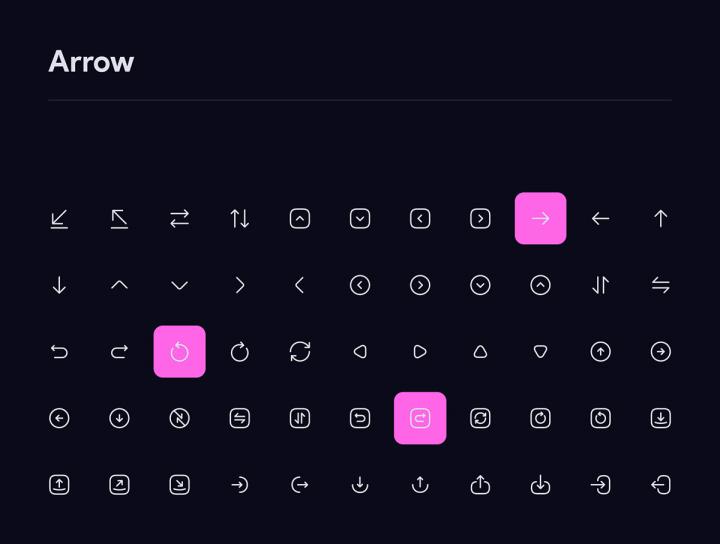Select the highlighted right arrow icon
Viewport: 720px width, 544px height.
point(540,218)
